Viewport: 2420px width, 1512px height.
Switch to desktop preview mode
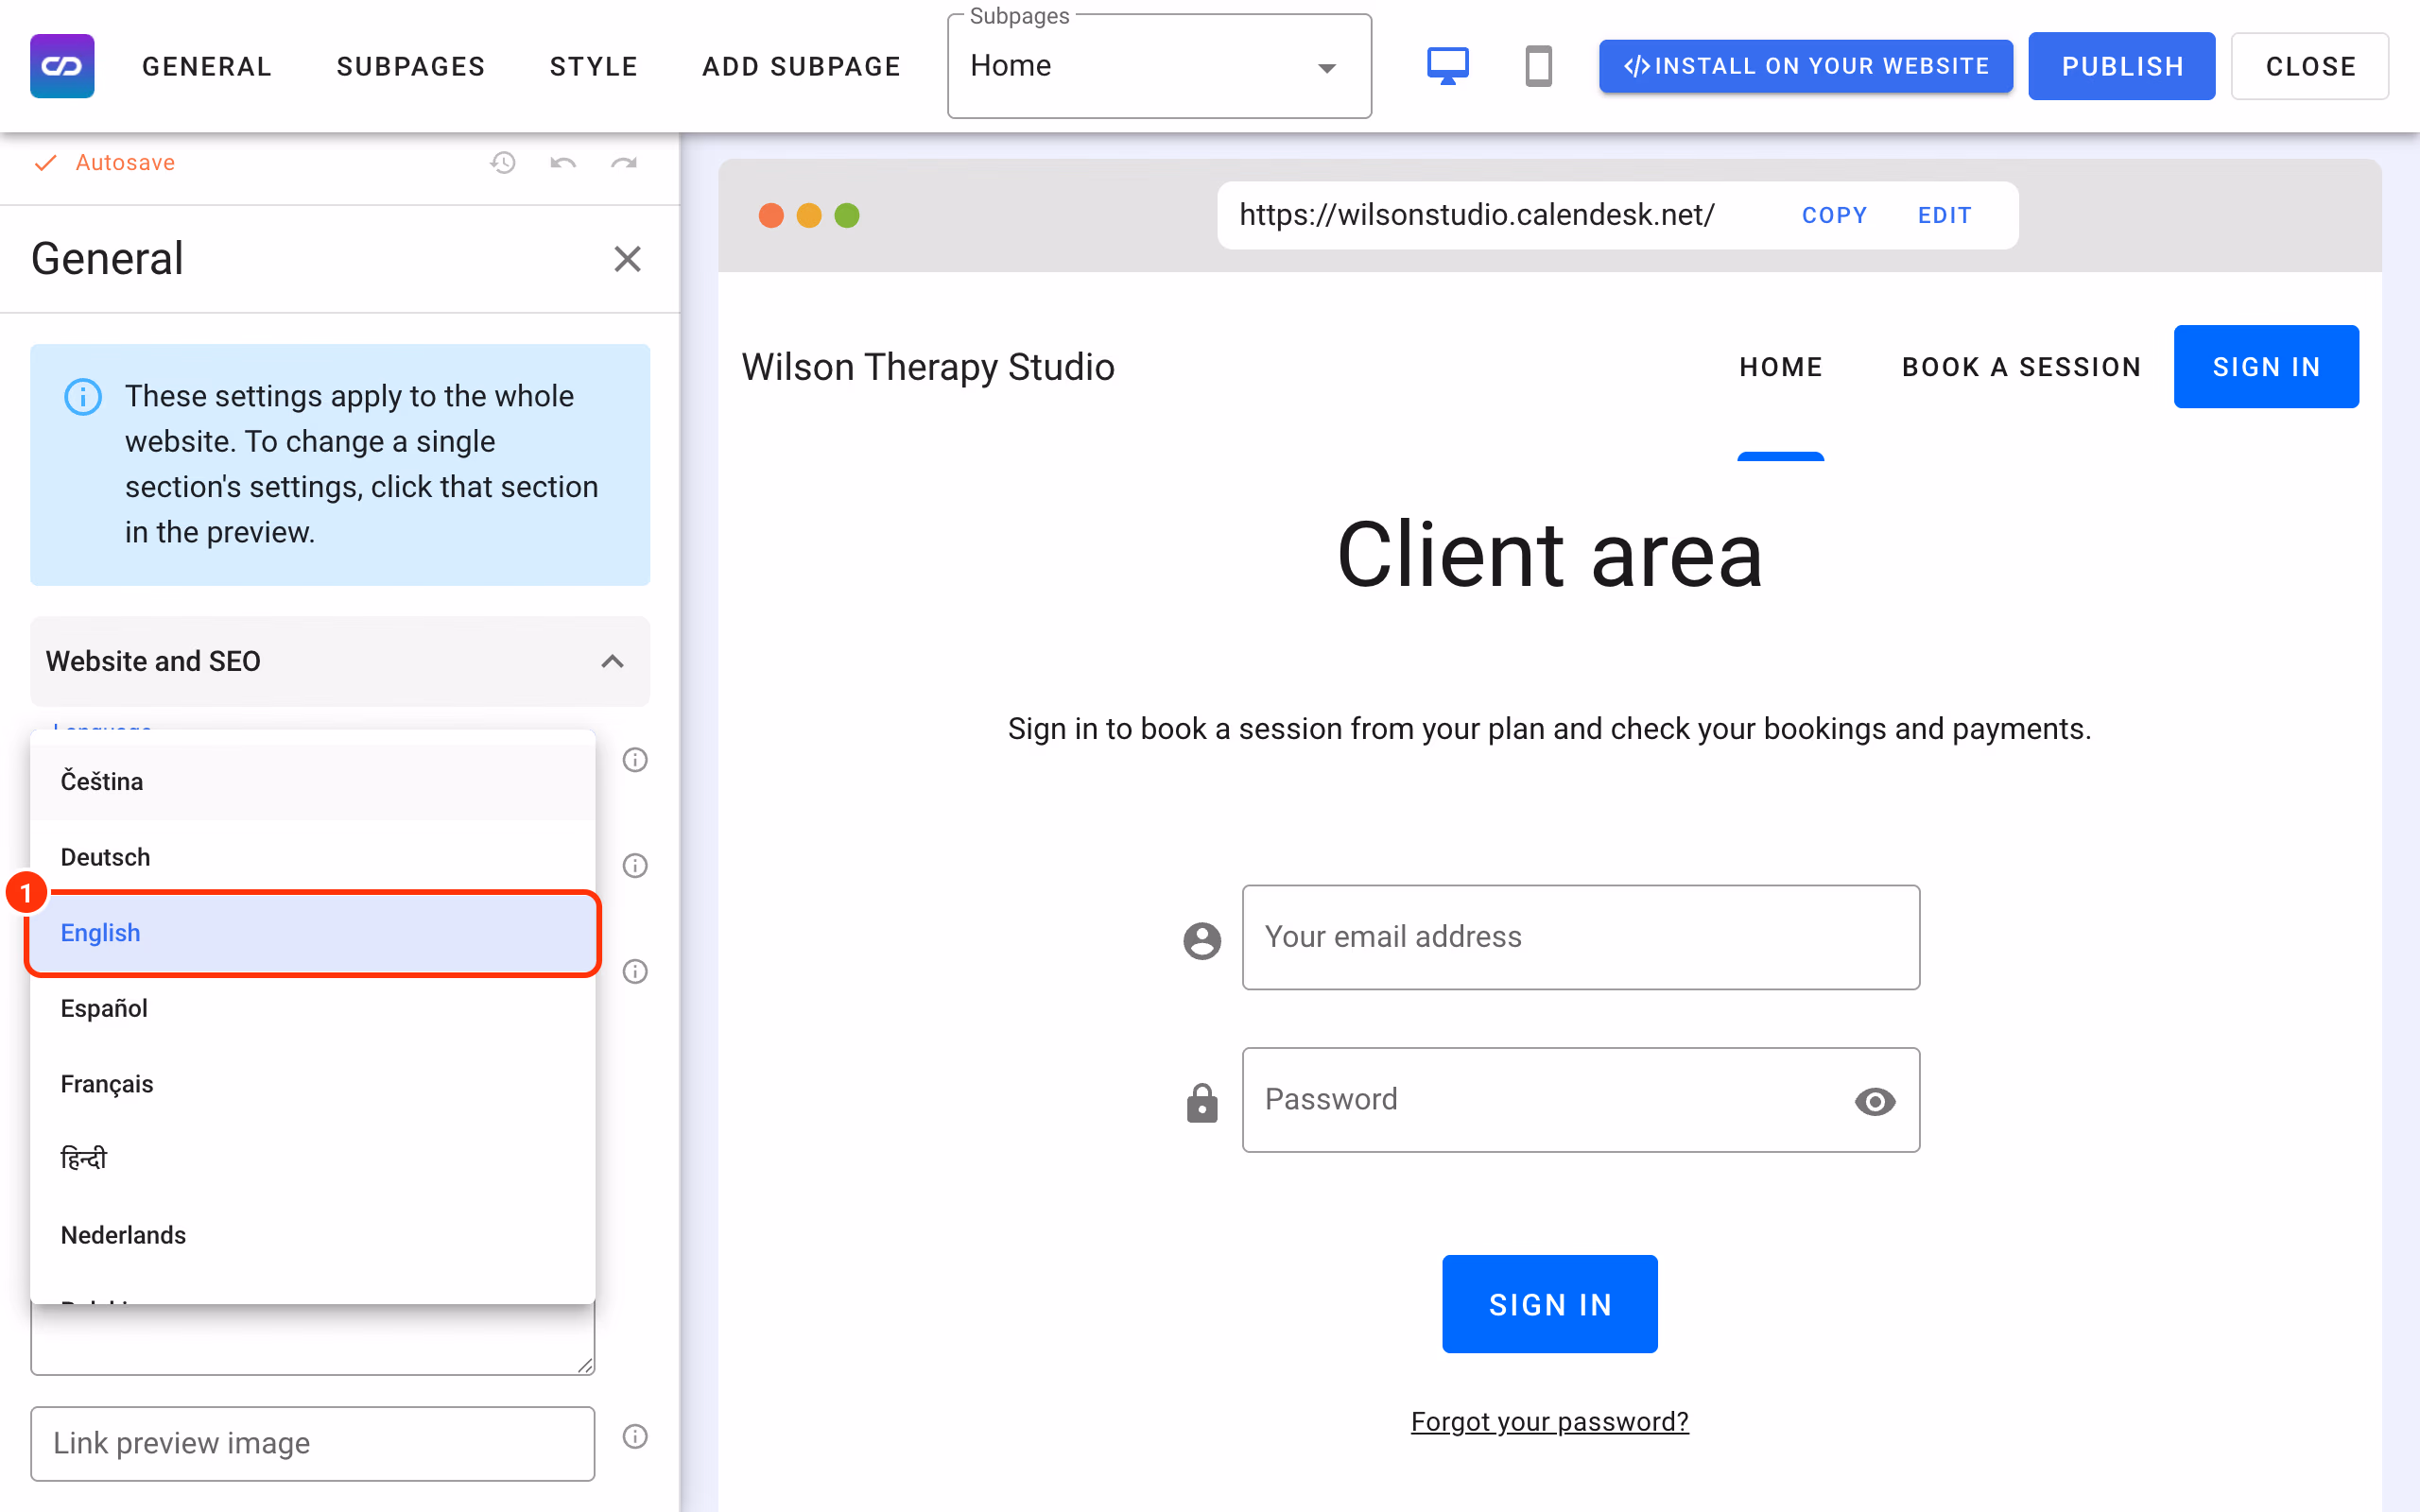1447,66
